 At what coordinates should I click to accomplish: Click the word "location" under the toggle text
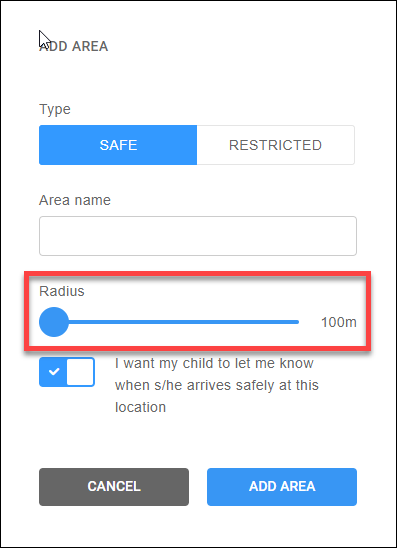[140, 407]
